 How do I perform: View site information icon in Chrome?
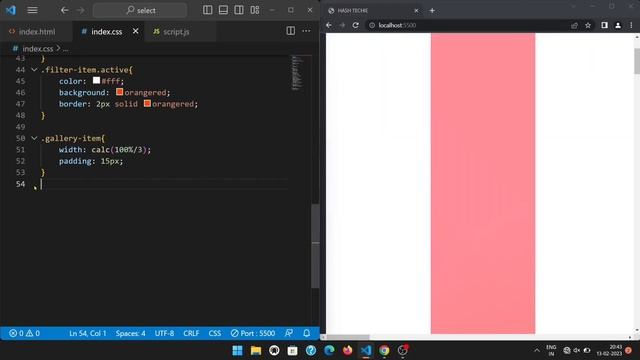[372, 25]
